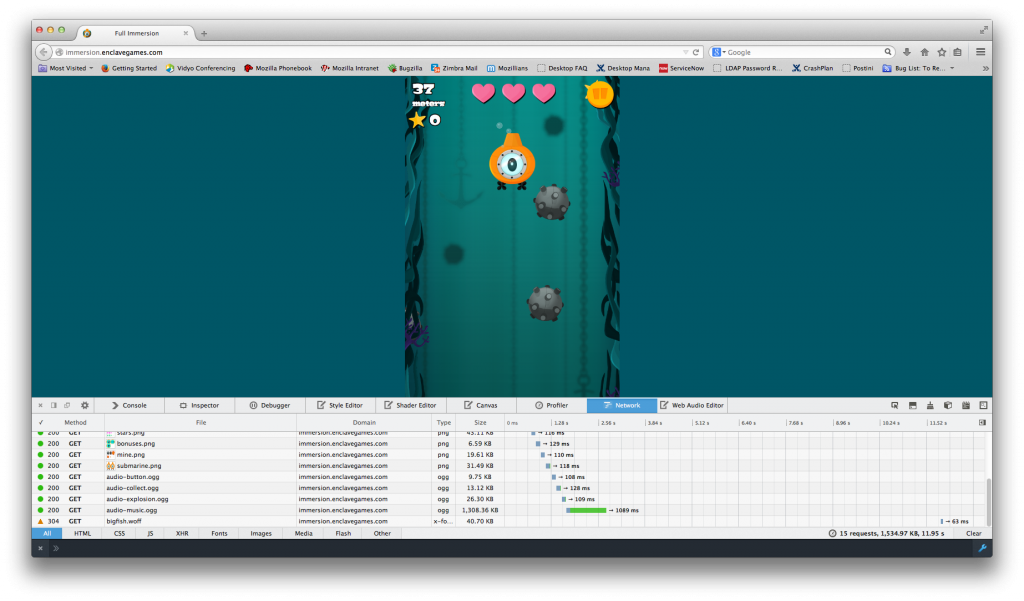
Task: Filter requests by XHR
Action: point(182,534)
